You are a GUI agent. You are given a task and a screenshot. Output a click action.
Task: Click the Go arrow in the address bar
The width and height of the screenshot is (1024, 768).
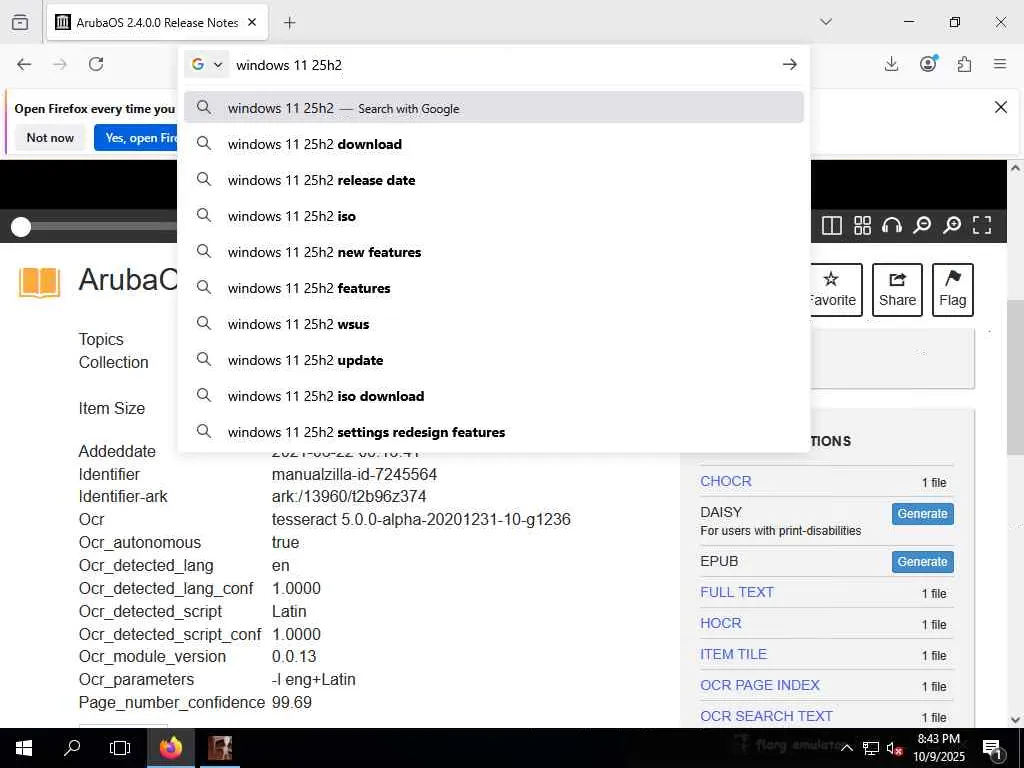click(790, 64)
